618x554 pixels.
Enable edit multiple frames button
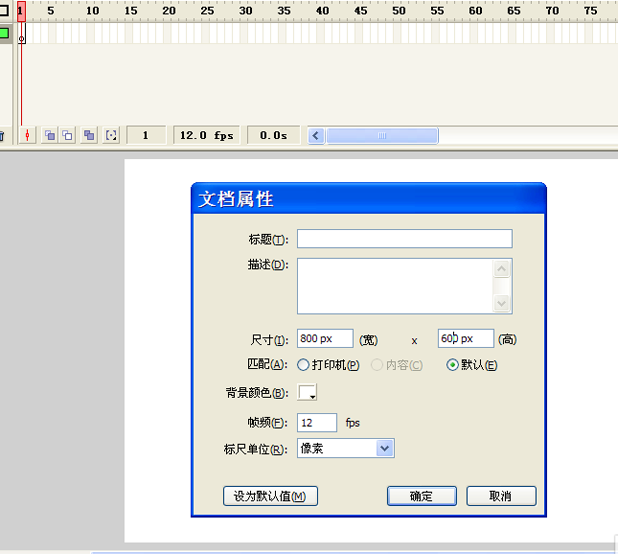[89, 136]
